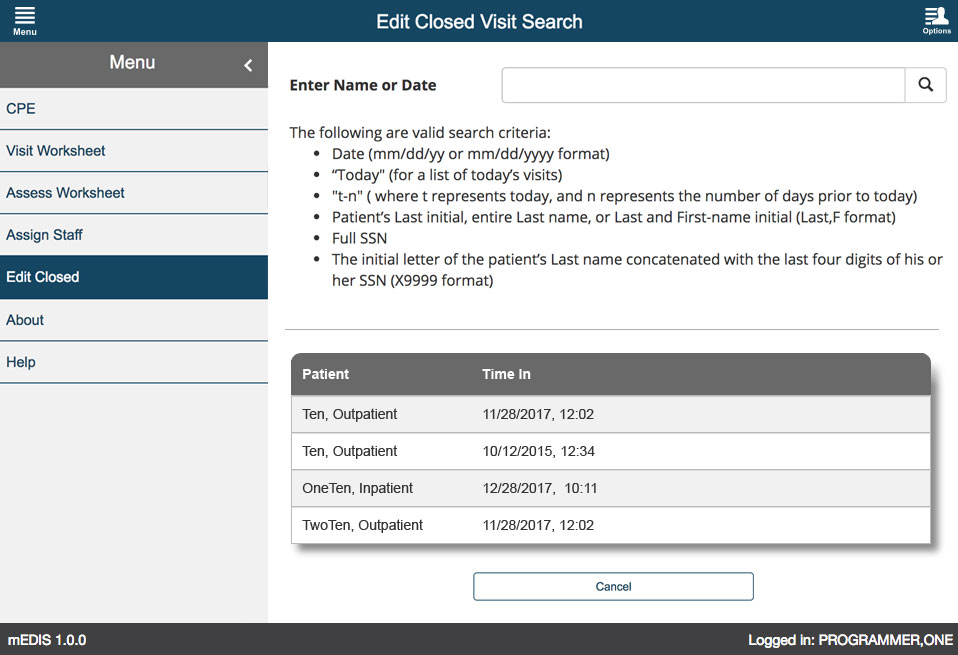Click the 10/12/2015, 12:34 time cell
This screenshot has width=958, height=655.
point(538,452)
